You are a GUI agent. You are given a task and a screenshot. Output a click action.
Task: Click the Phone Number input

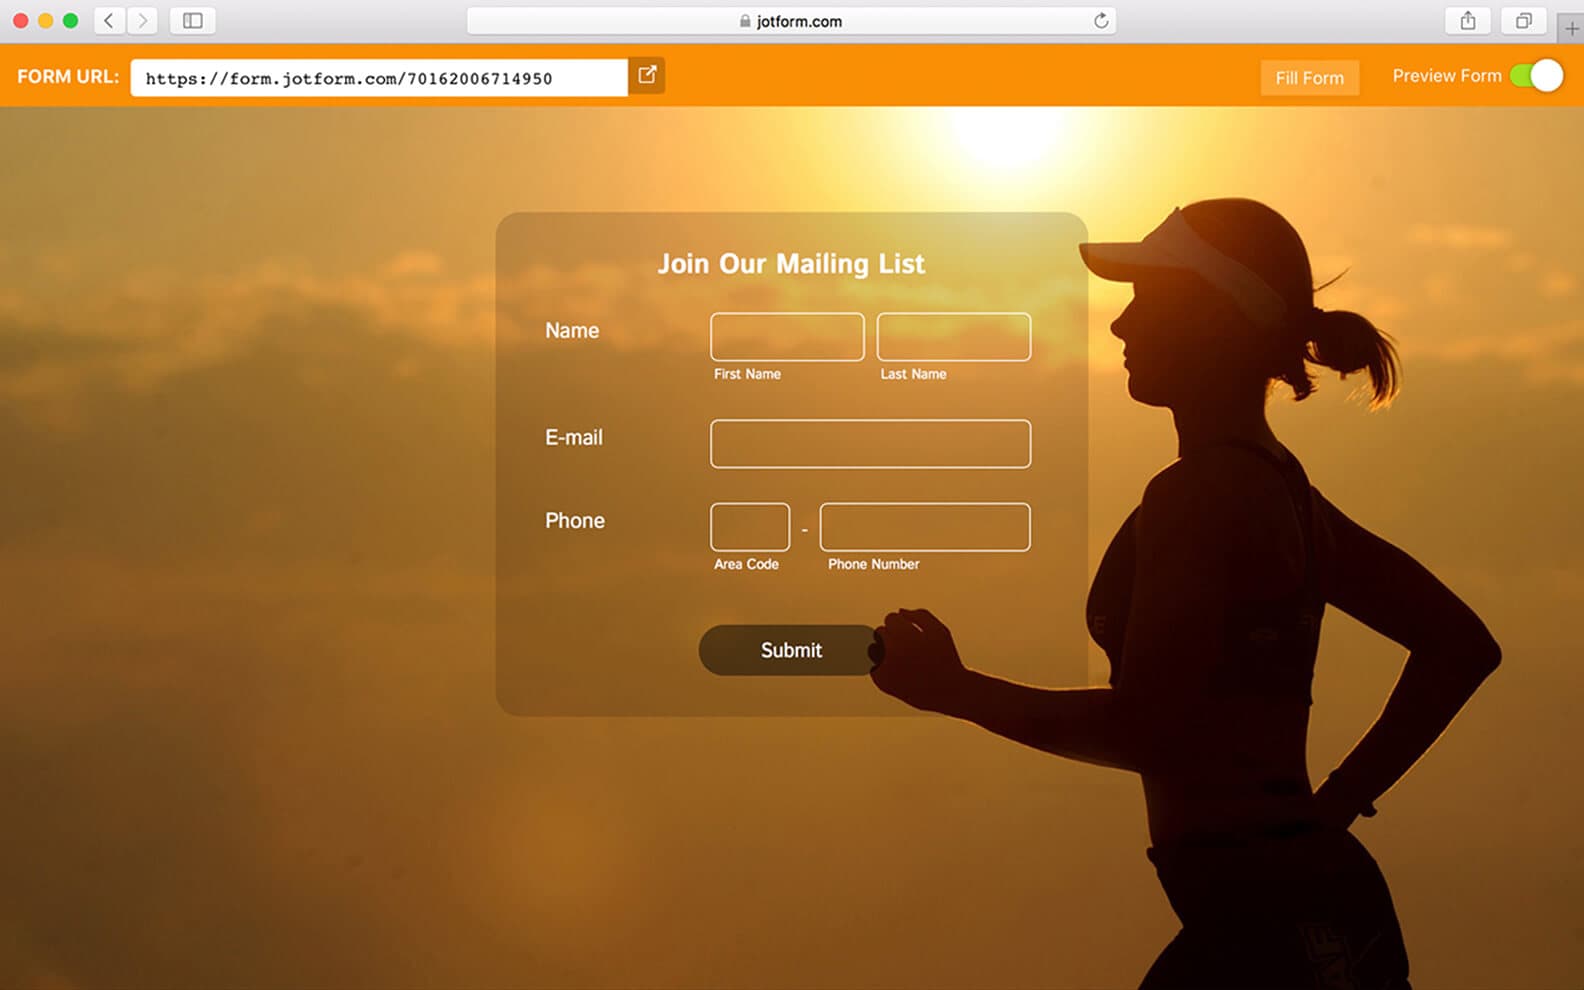(x=924, y=527)
